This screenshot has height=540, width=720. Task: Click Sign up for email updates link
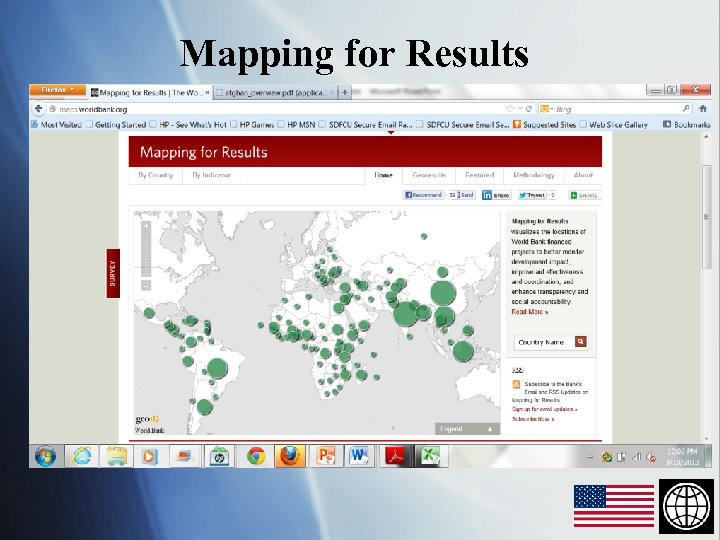[545, 409]
